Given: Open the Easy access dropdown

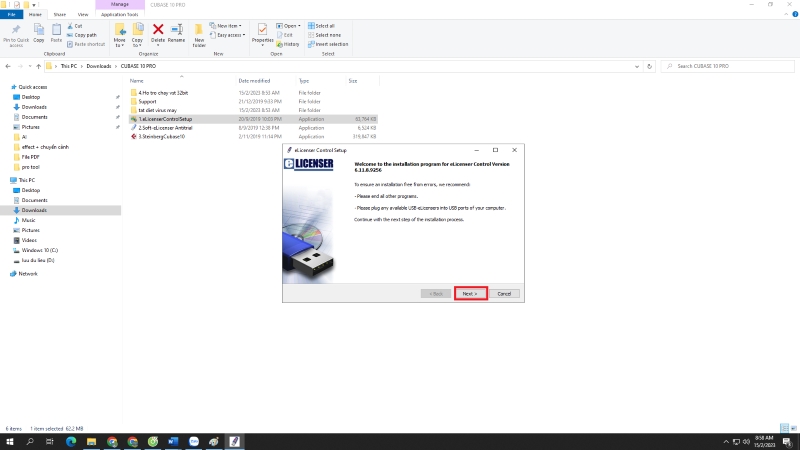Looking at the screenshot, I should pos(228,35).
